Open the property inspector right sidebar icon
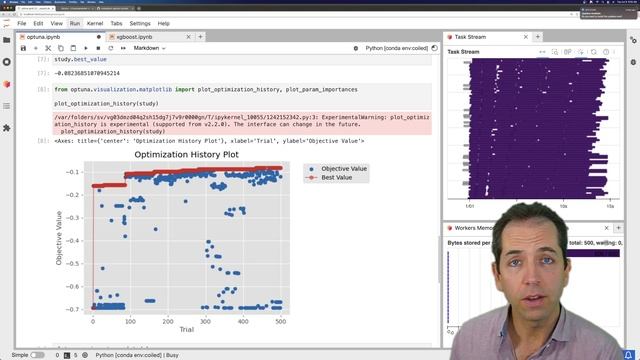This screenshot has height=360, width=640. click(x=633, y=40)
